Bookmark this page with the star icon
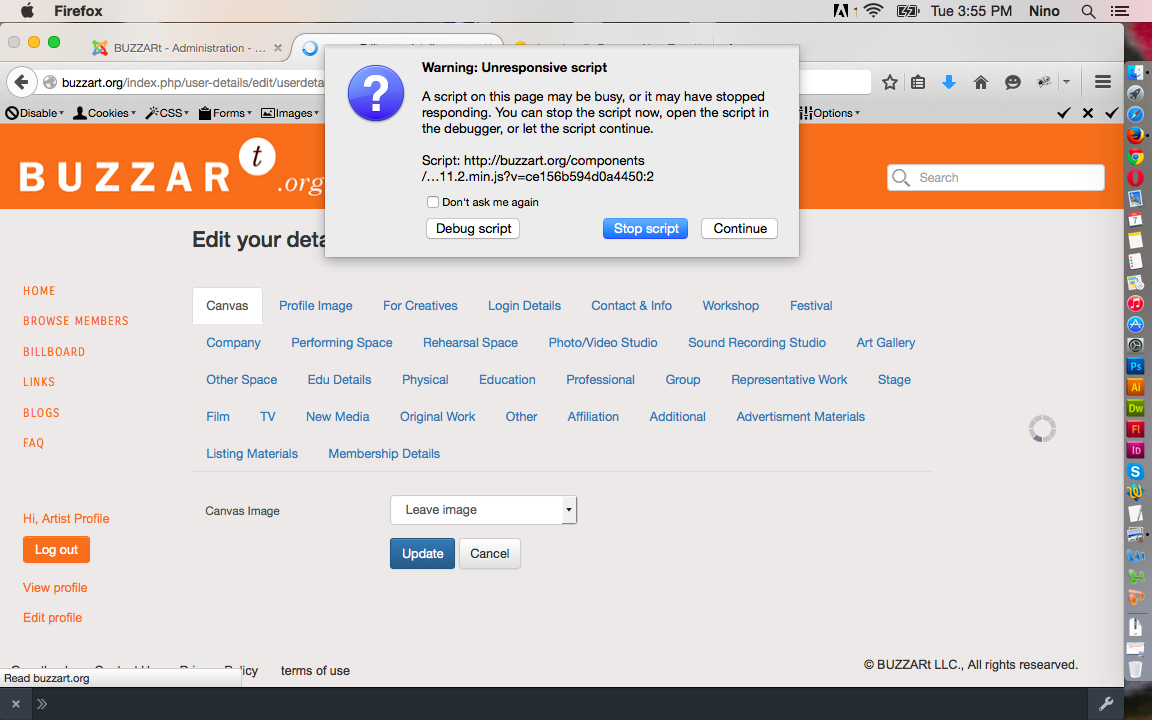This screenshot has height=720, width=1152. tap(890, 82)
